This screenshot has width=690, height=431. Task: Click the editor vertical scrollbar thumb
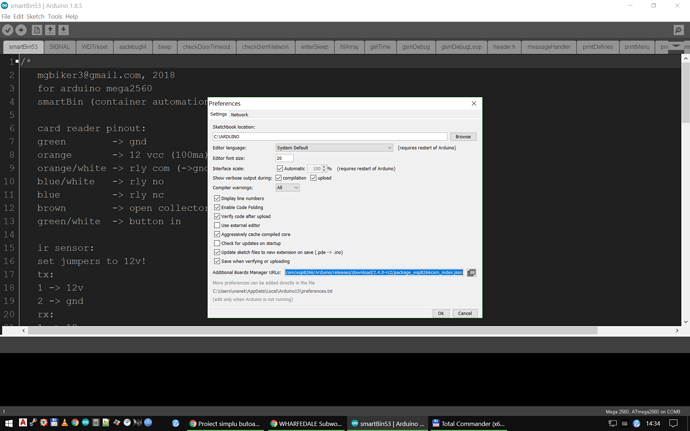(686, 92)
